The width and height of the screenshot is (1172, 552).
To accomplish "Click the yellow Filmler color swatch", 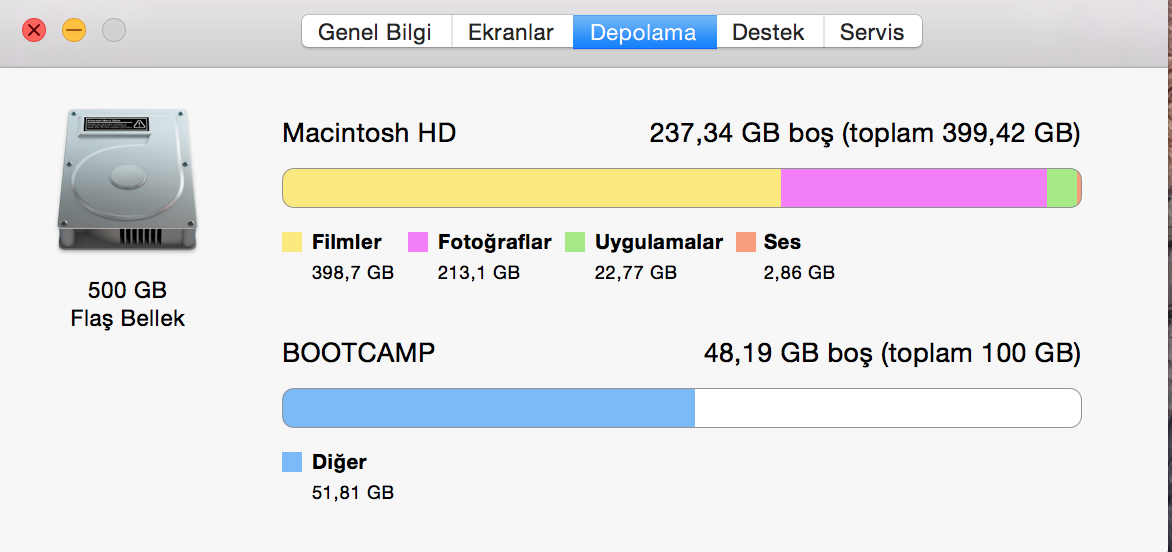I will click(292, 242).
